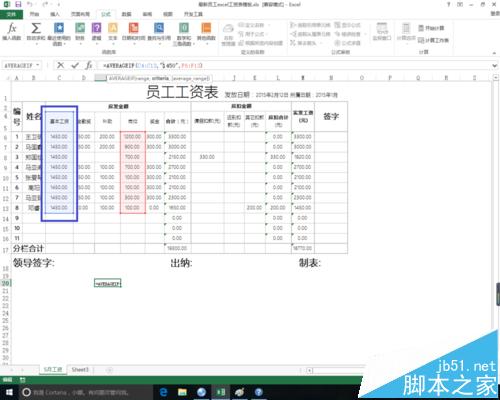
Task: Click the Cortana search box on taskbar
Action: [x=86, y=392]
